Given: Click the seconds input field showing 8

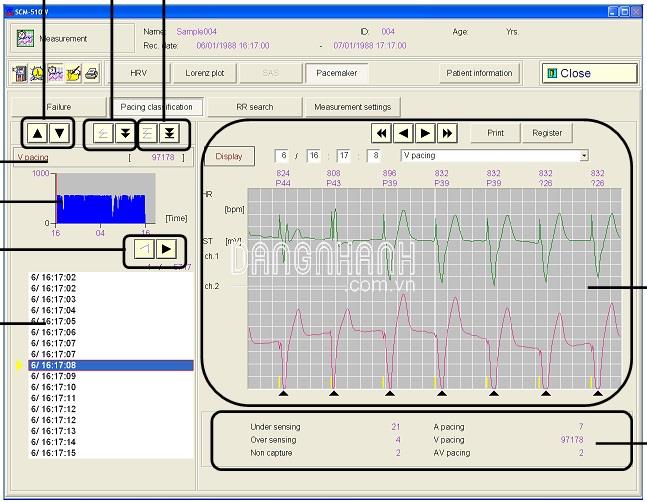Looking at the screenshot, I should 375,156.
